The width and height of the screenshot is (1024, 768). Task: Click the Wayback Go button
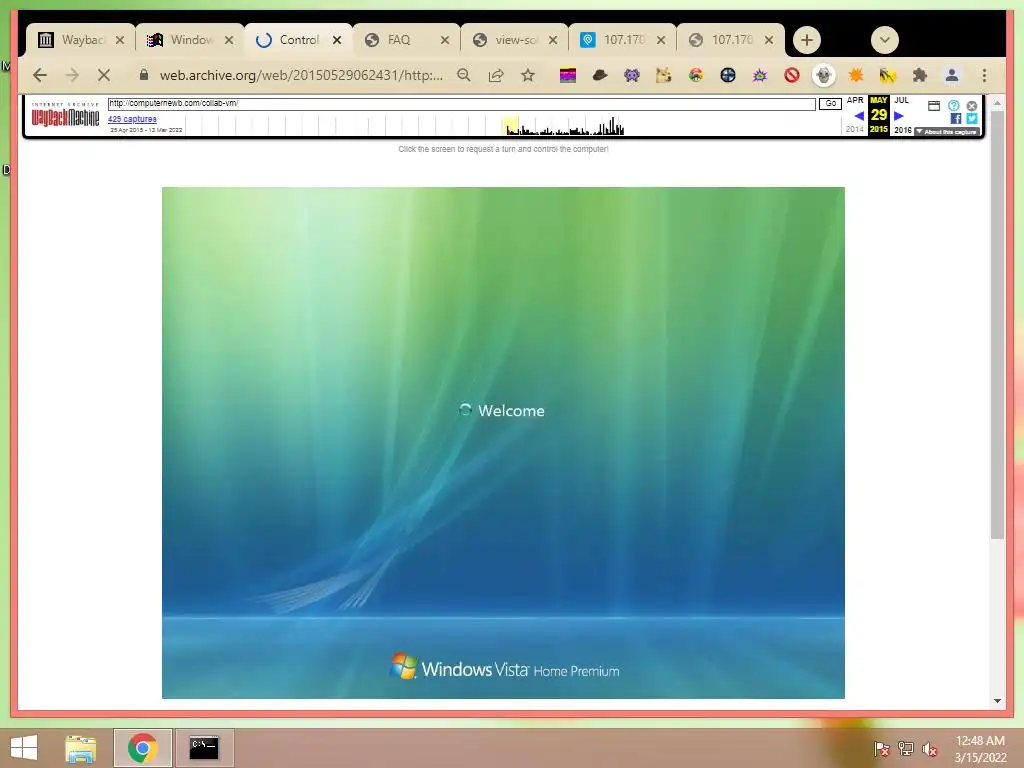830,103
